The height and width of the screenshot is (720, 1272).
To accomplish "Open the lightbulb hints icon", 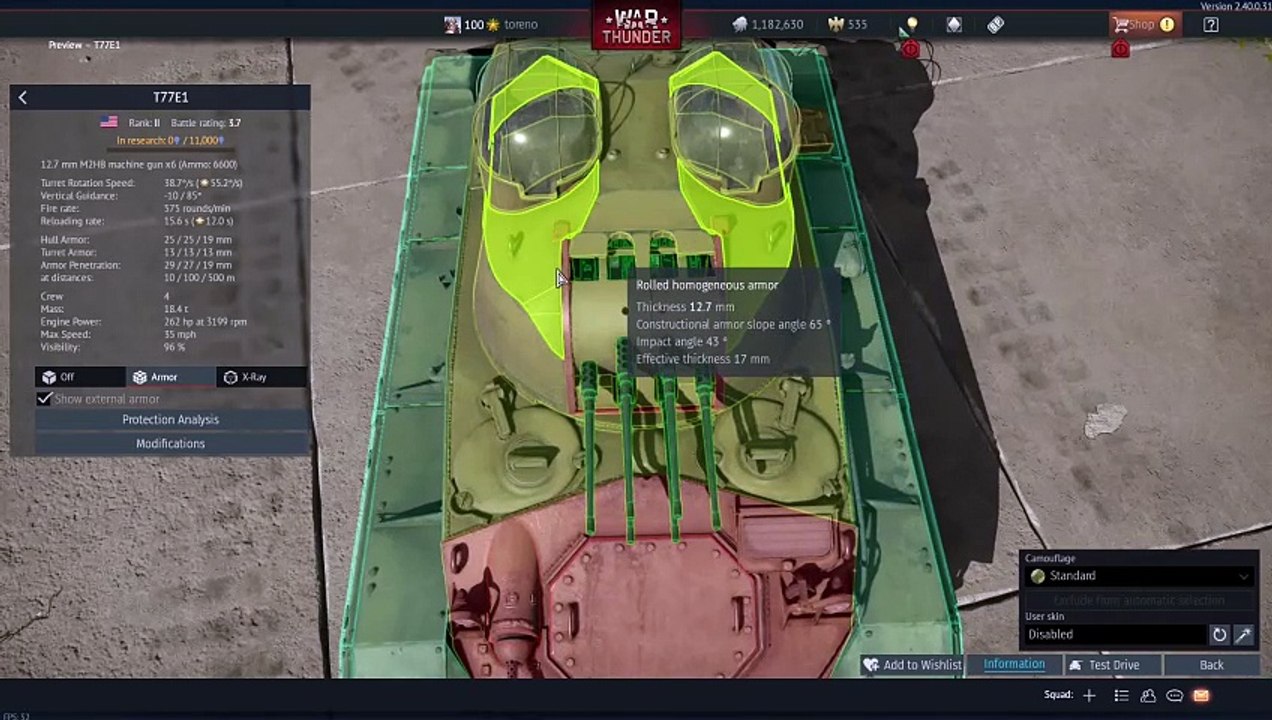I will pyautogui.click(x=911, y=24).
